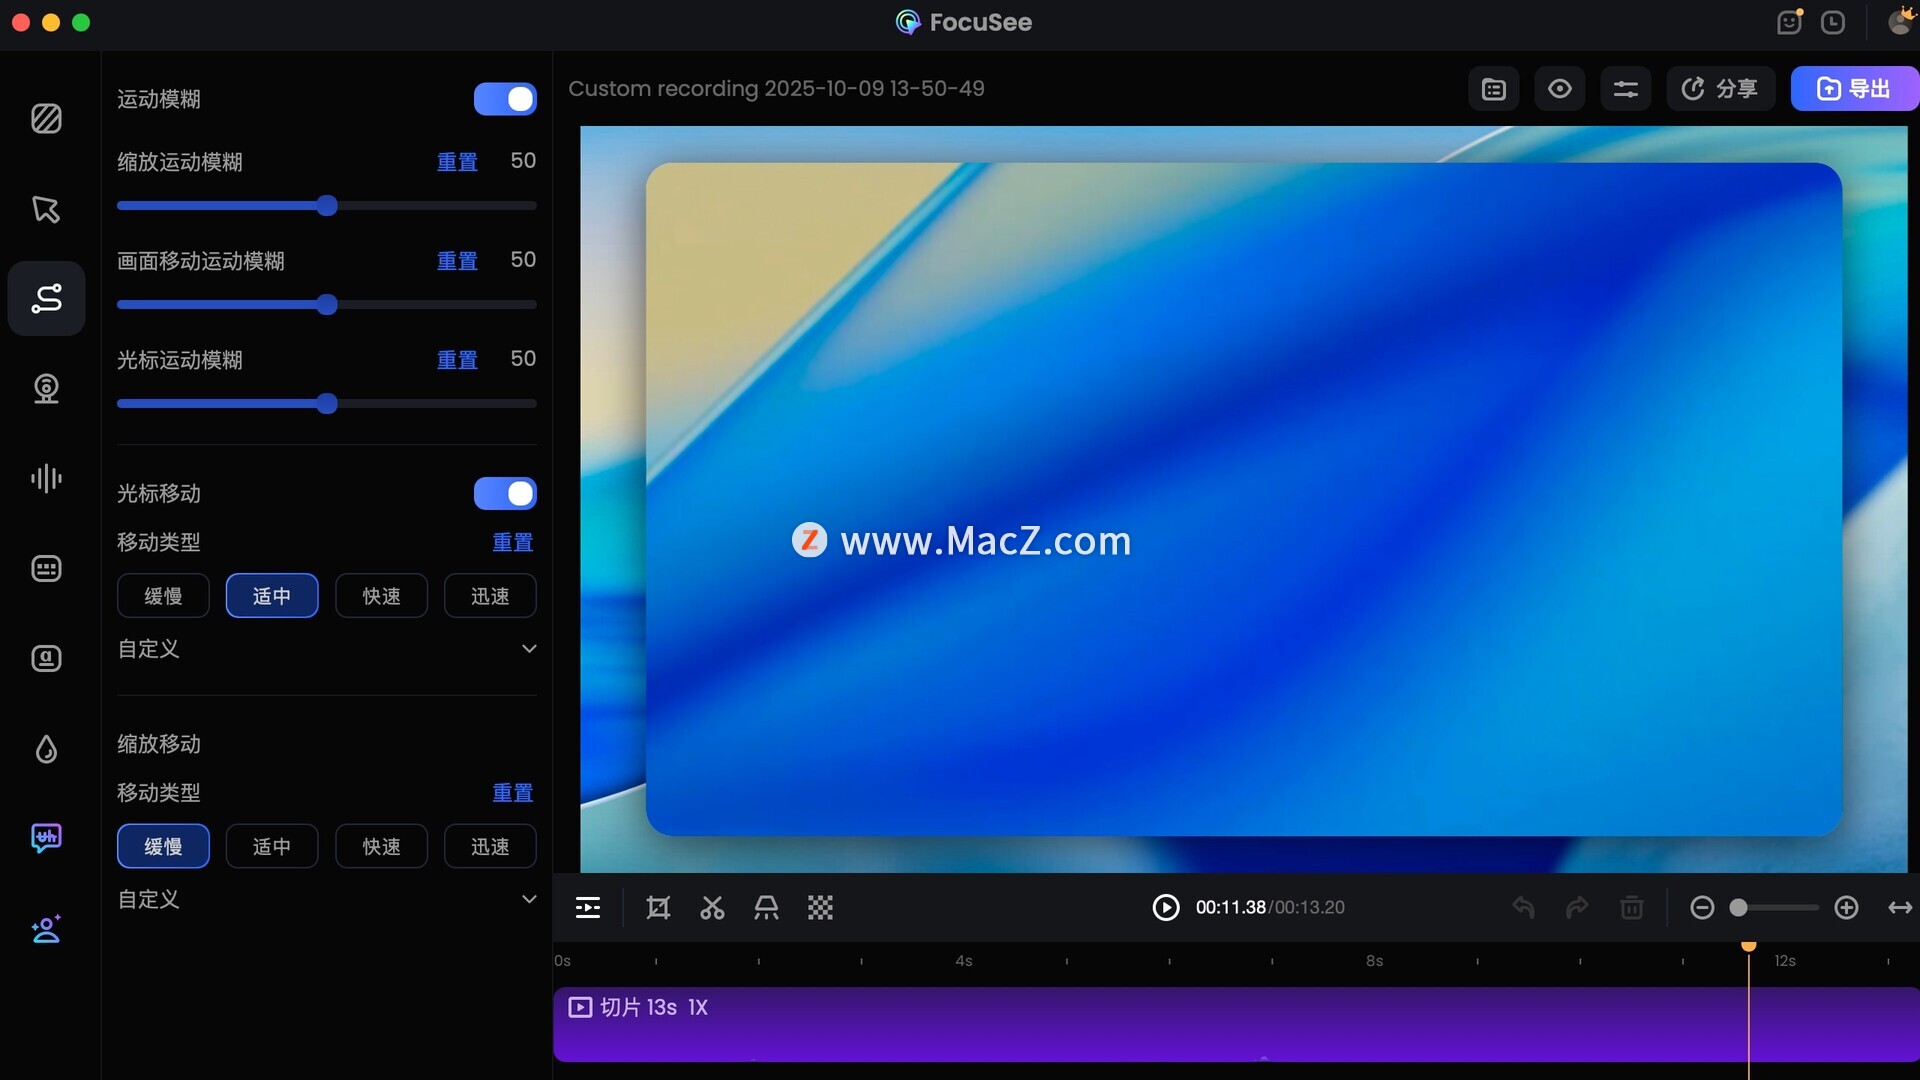Disable the 光标移动 cursor movement switch

505,493
